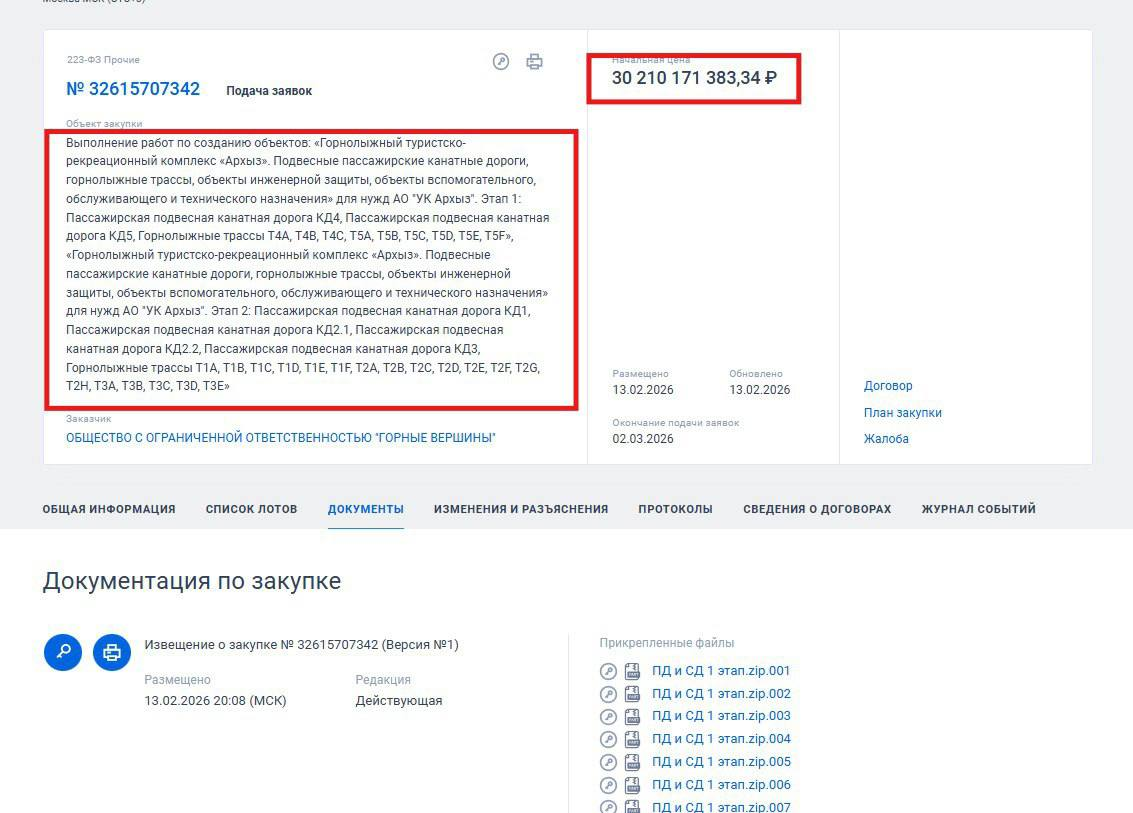Click signature icon for ПД и СД 1 этап.zip.003

[x=608, y=716]
